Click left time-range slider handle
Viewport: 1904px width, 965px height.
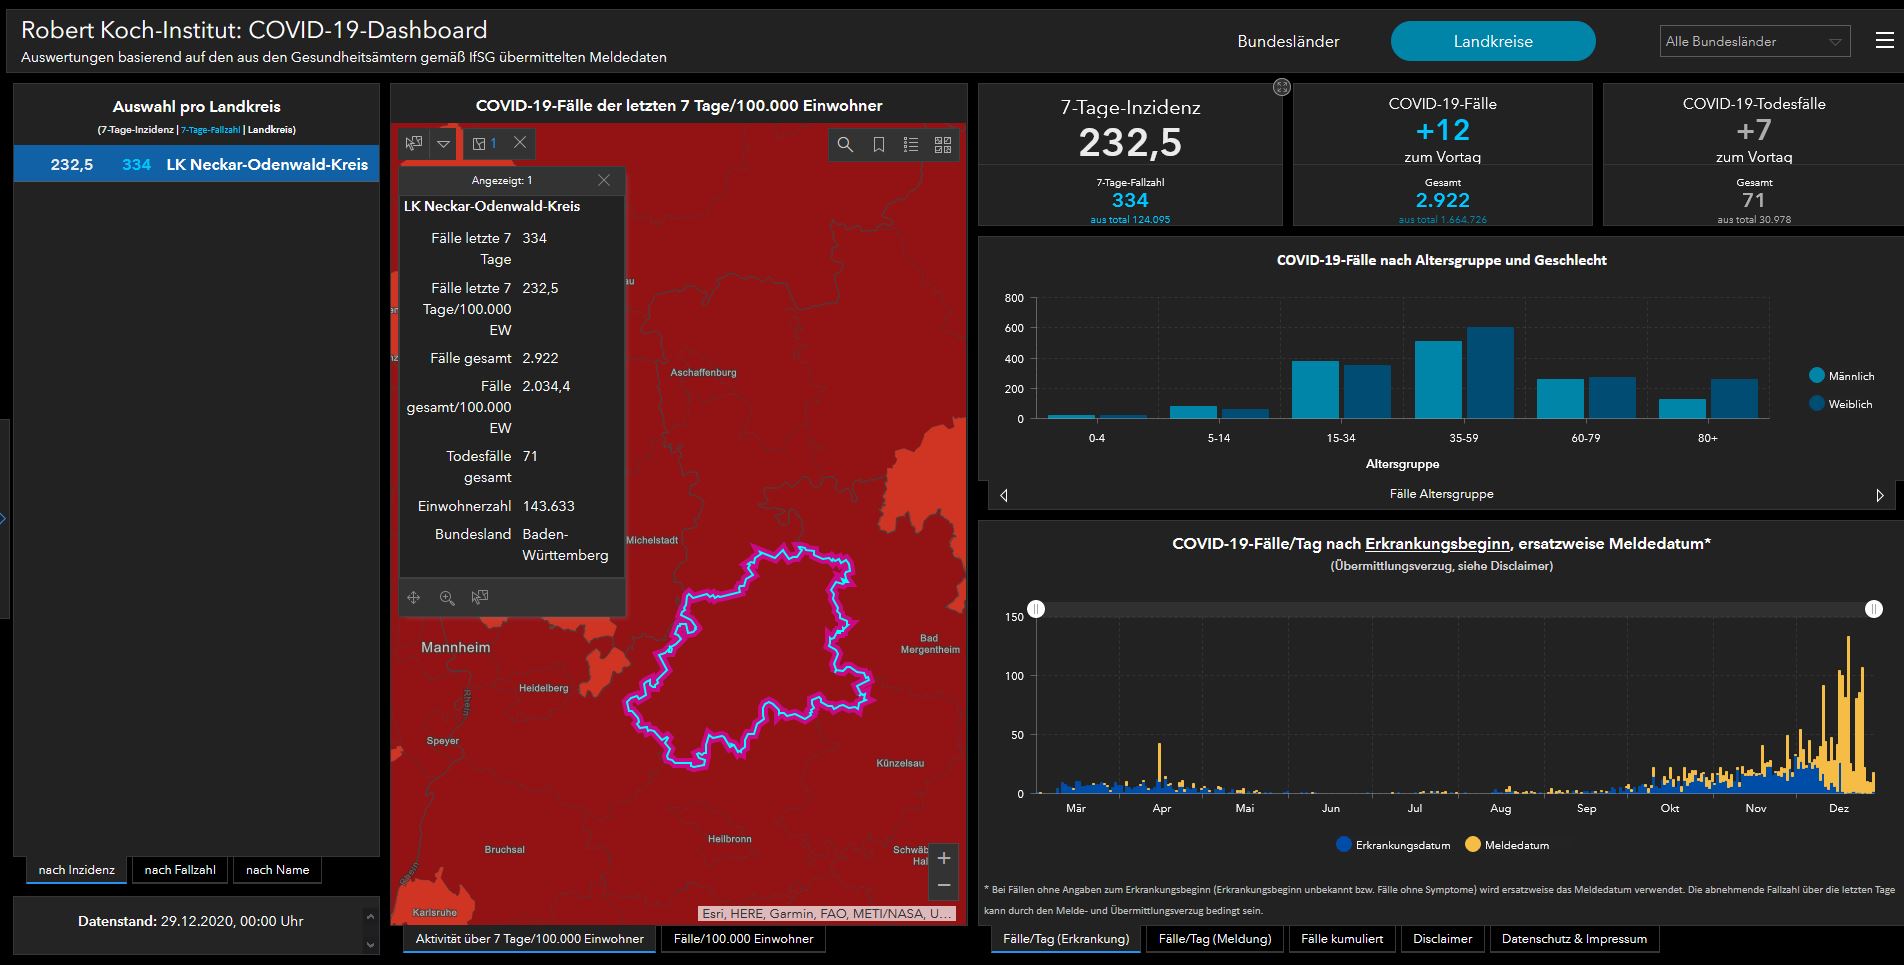coord(1037,609)
